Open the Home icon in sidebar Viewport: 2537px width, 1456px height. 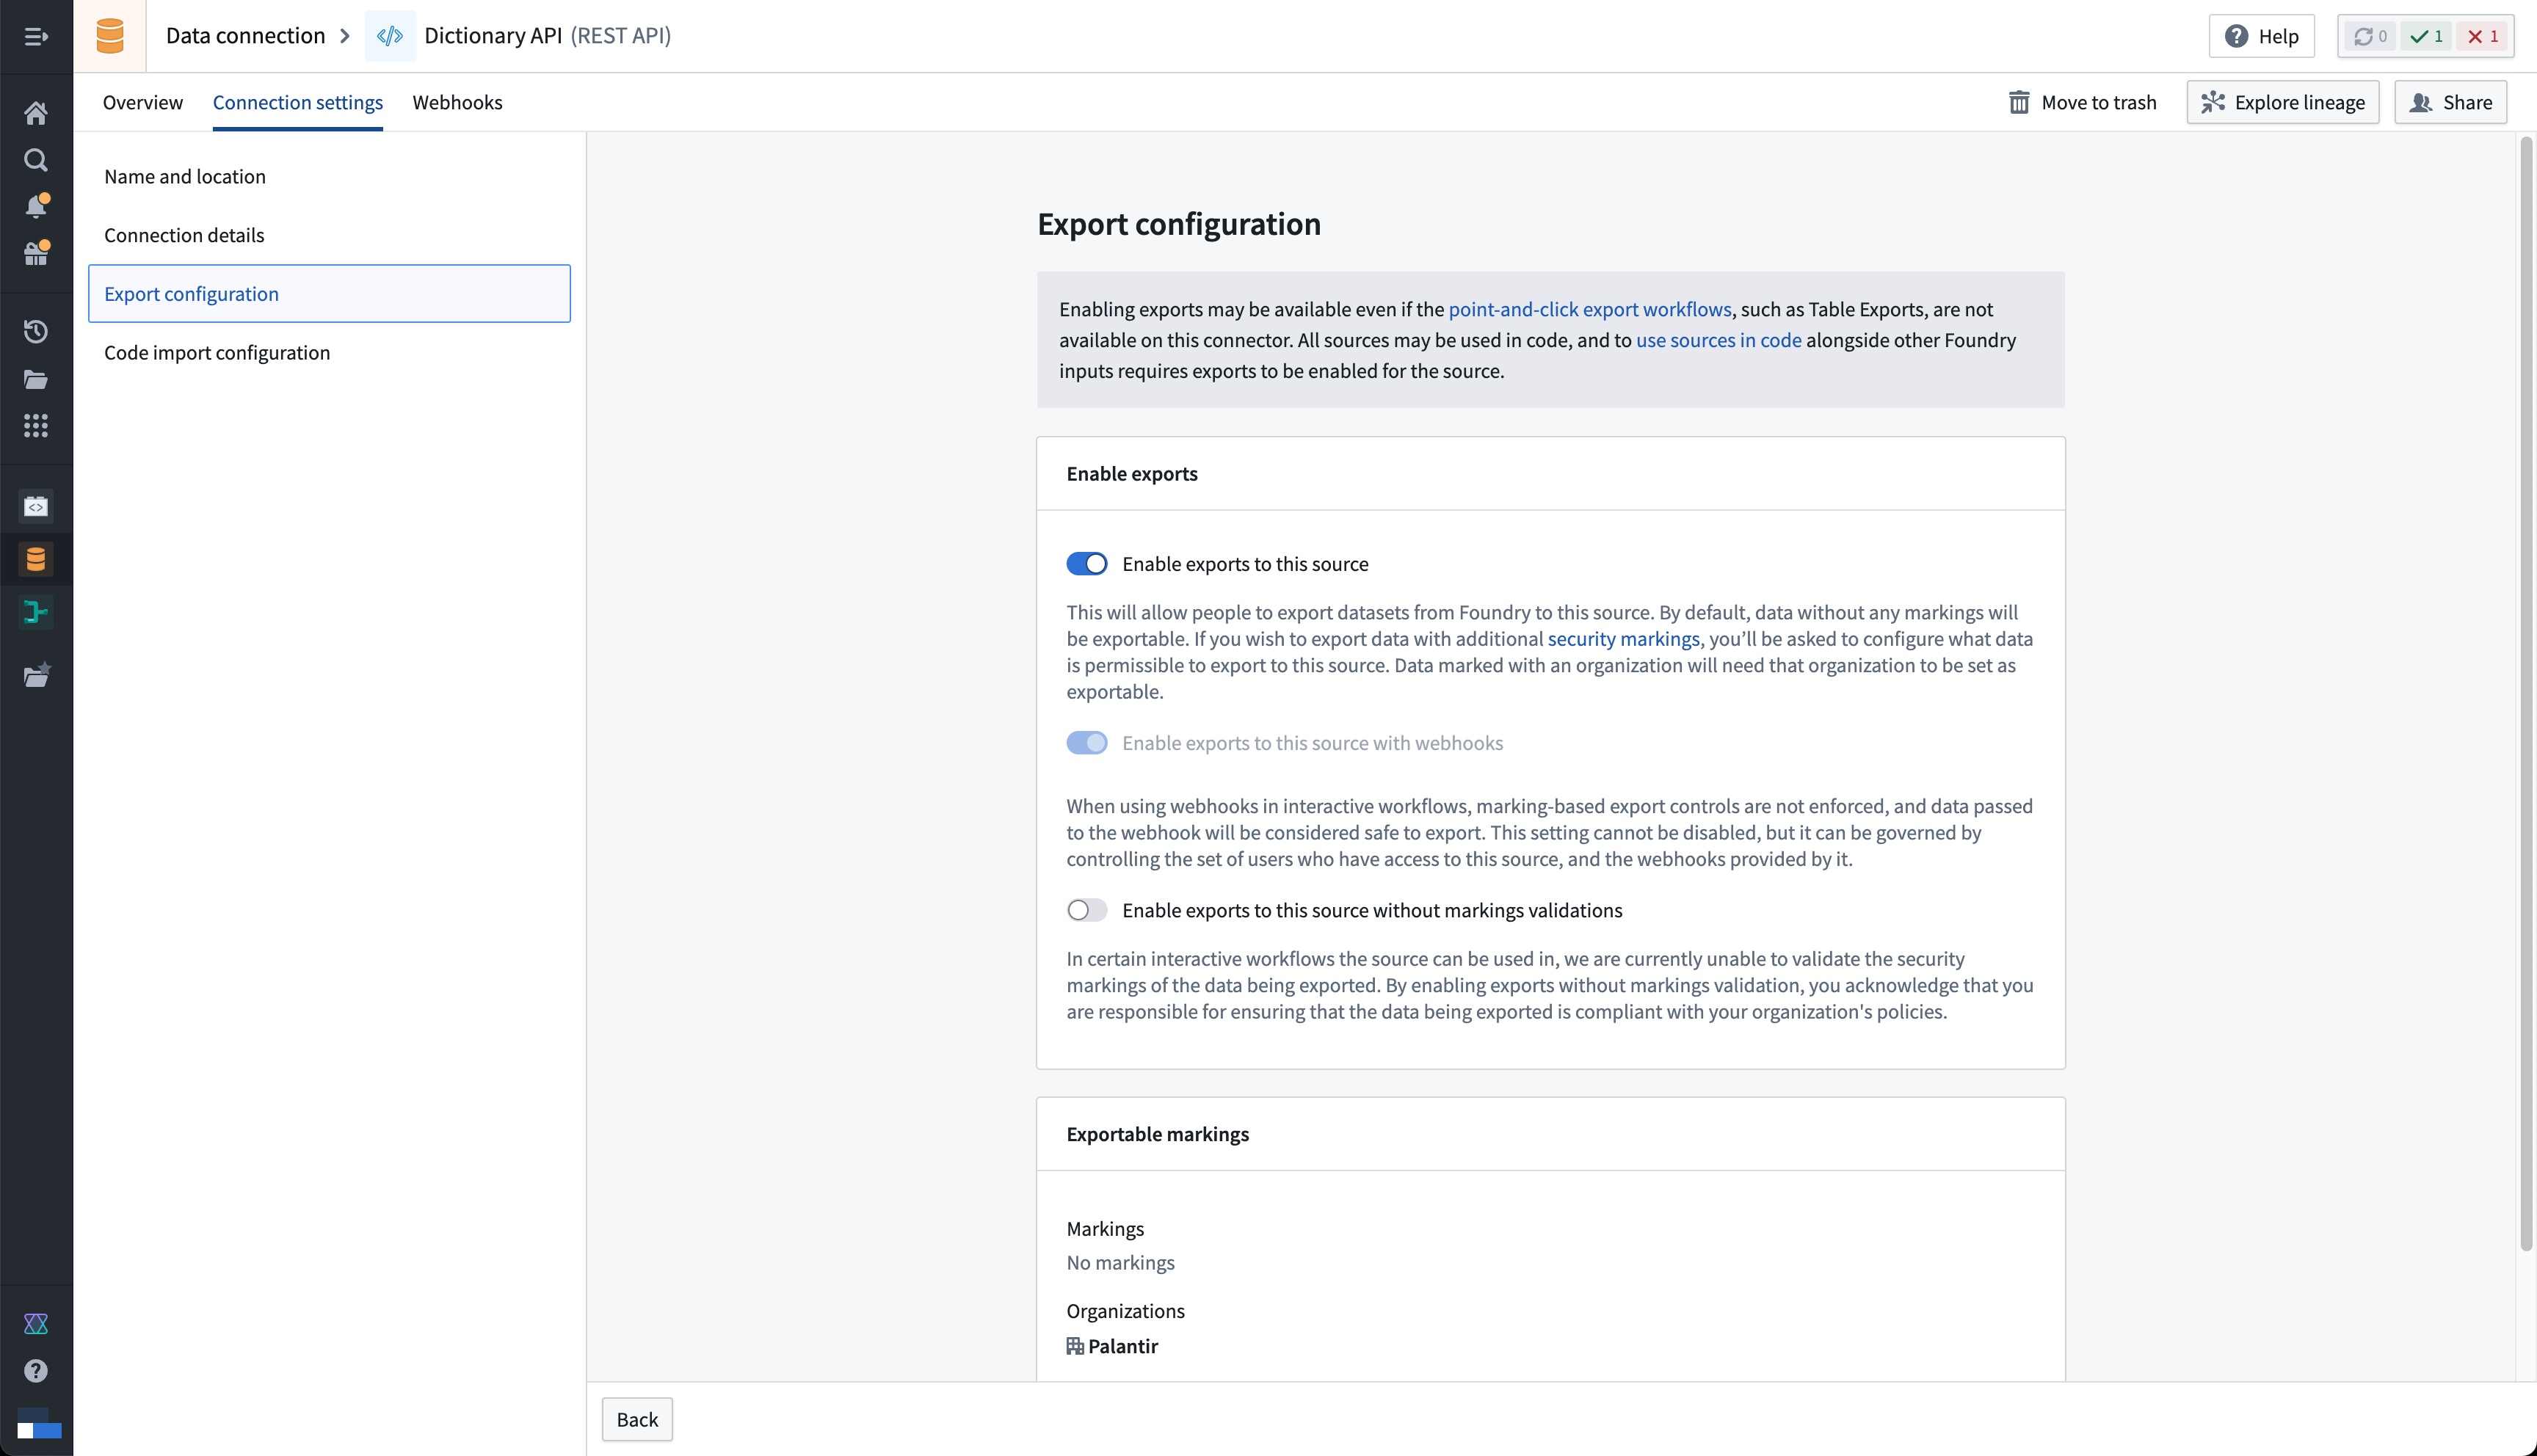tap(36, 113)
